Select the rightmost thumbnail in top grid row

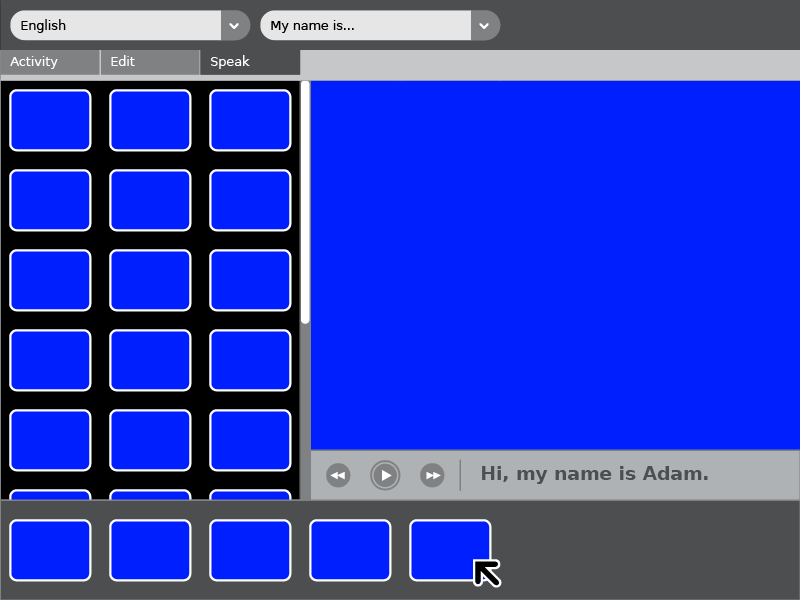[x=250, y=120]
